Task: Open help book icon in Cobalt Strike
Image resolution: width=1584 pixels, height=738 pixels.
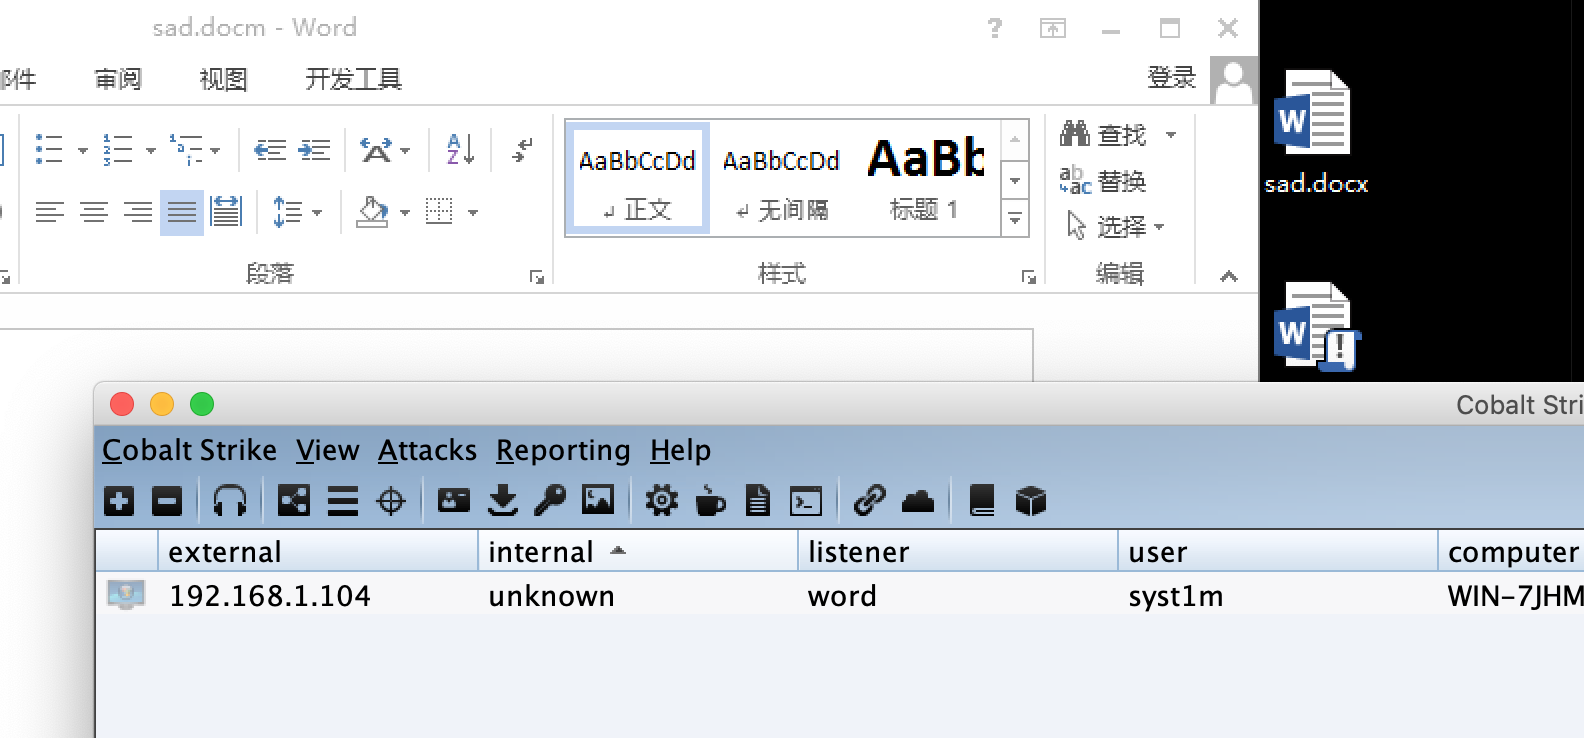Action: pyautogui.click(x=982, y=500)
